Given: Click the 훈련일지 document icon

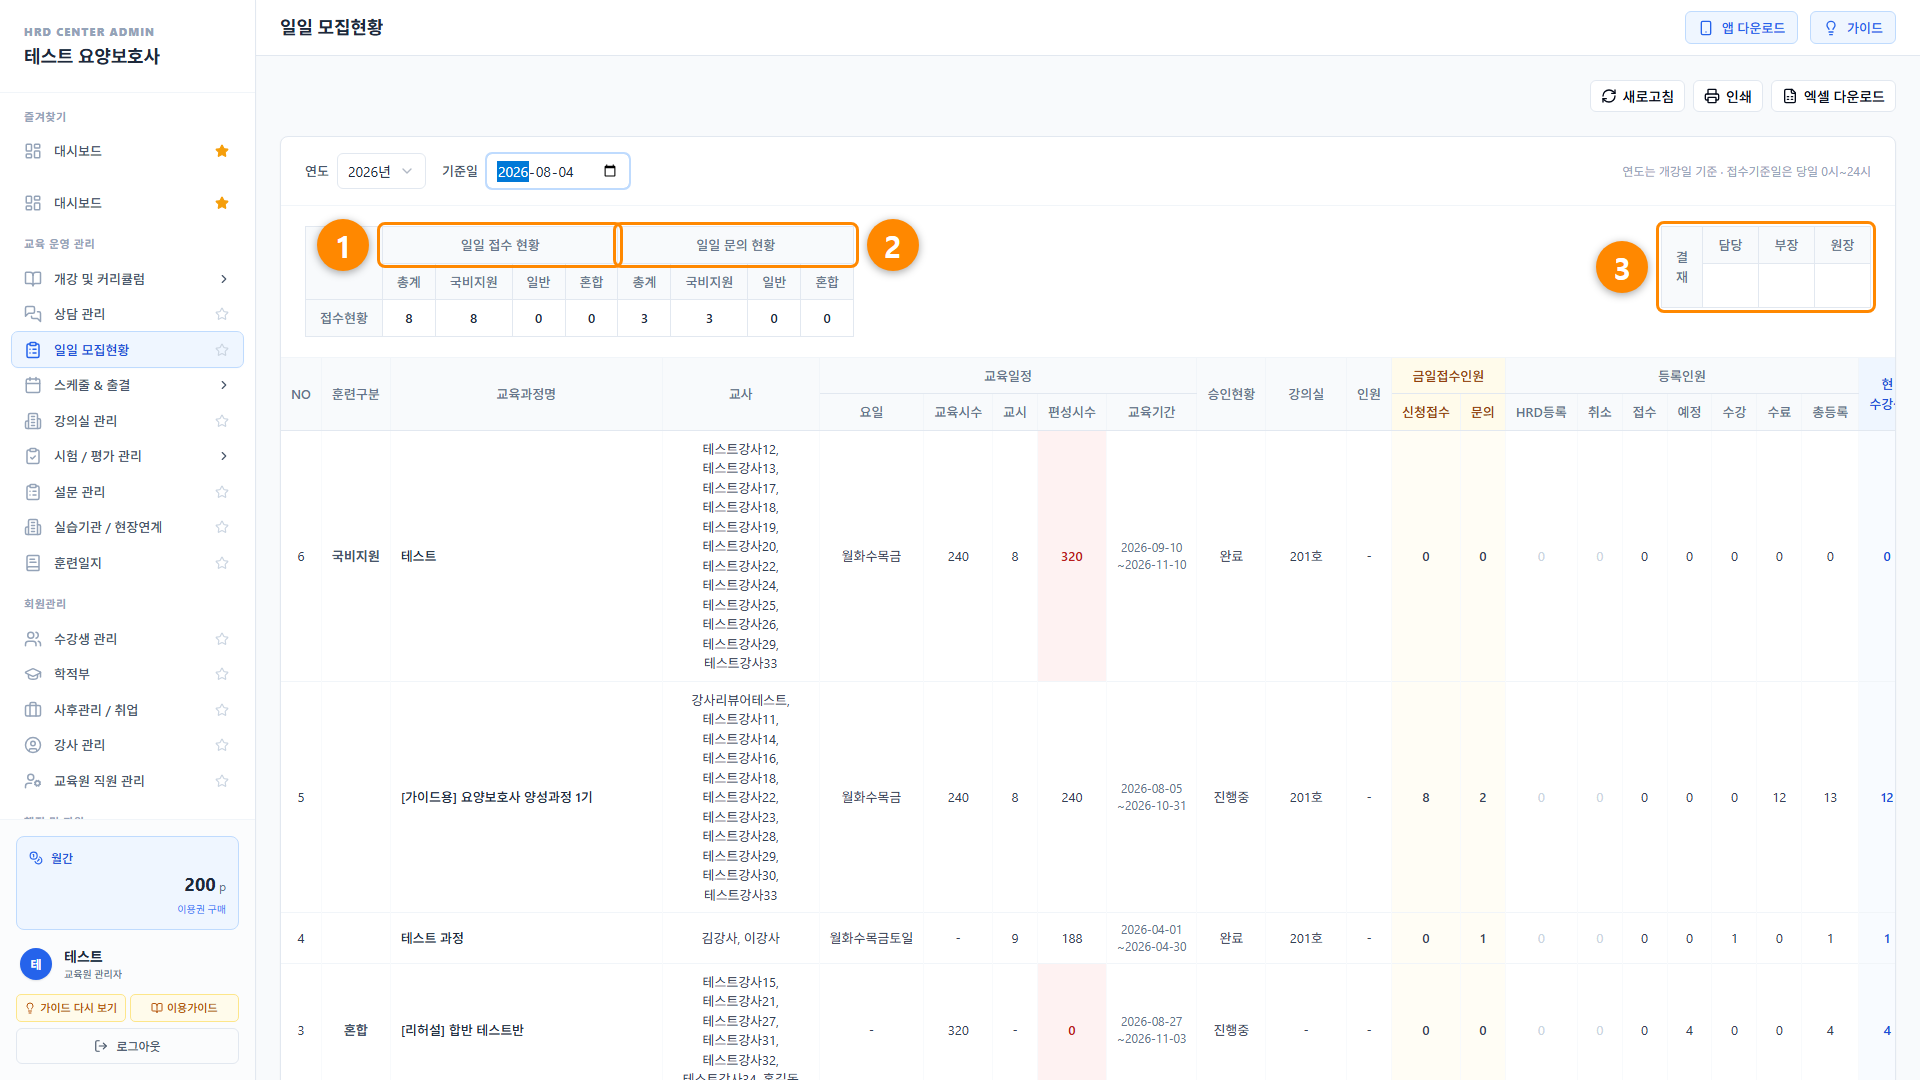Looking at the screenshot, I should point(33,563).
